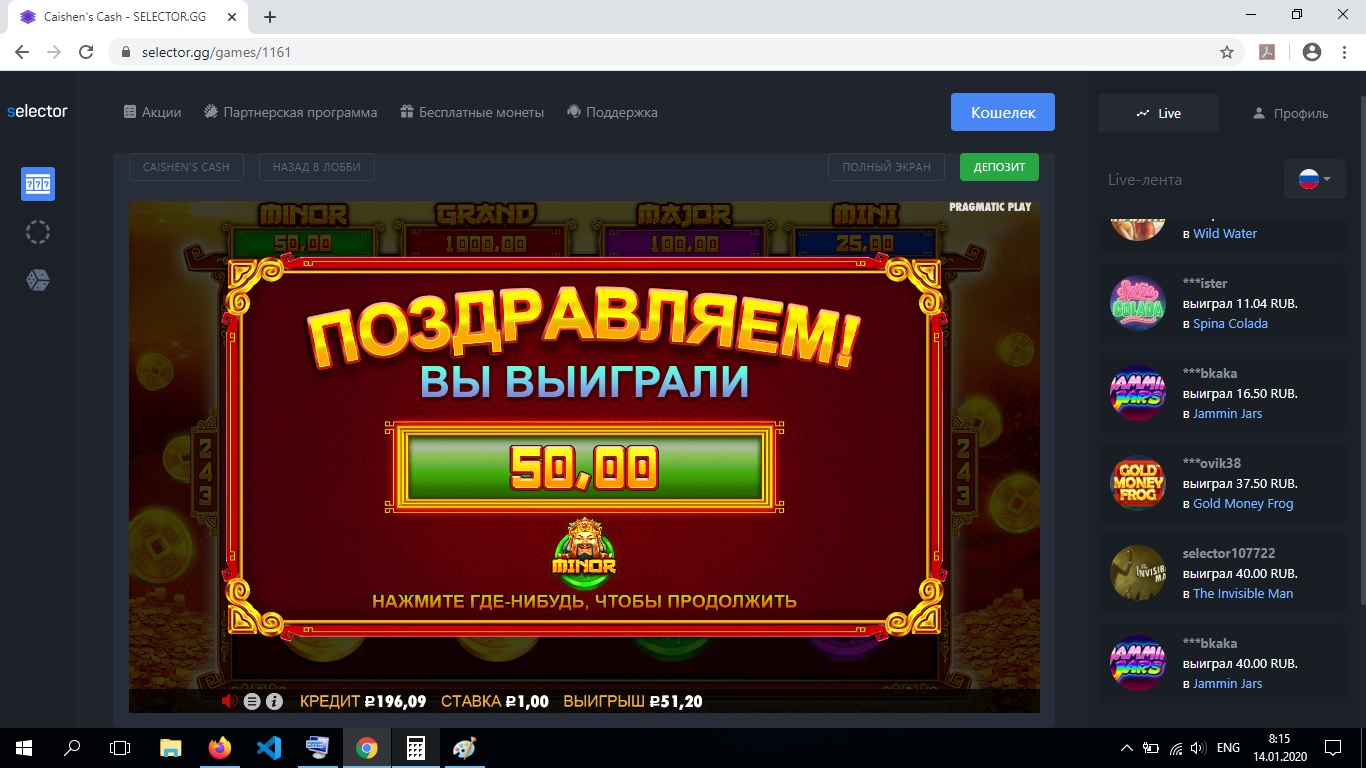Open a new browser tab
This screenshot has width=1366, height=768.
[270, 17]
